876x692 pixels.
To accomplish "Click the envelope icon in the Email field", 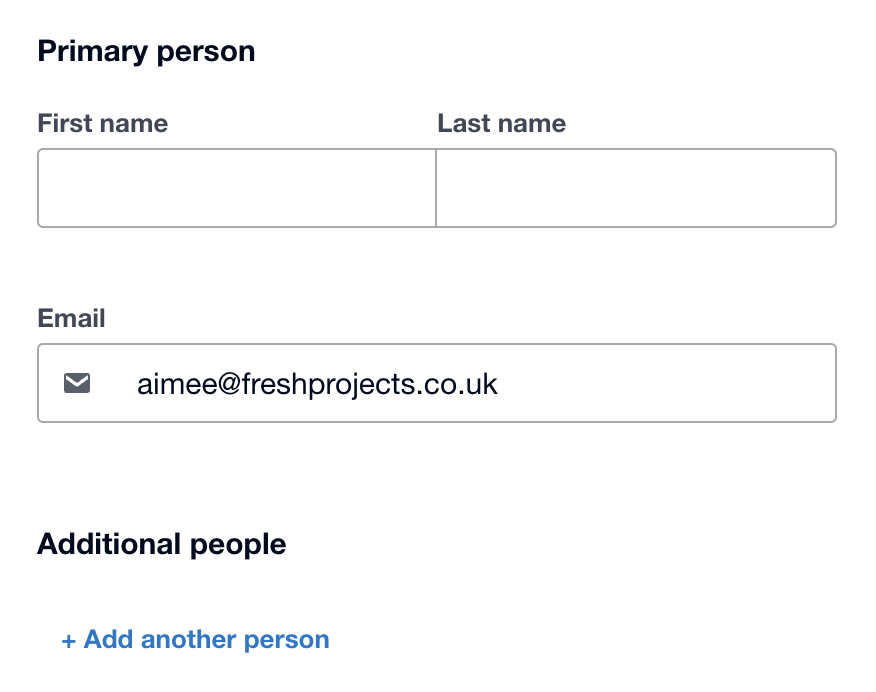I will pos(77,383).
